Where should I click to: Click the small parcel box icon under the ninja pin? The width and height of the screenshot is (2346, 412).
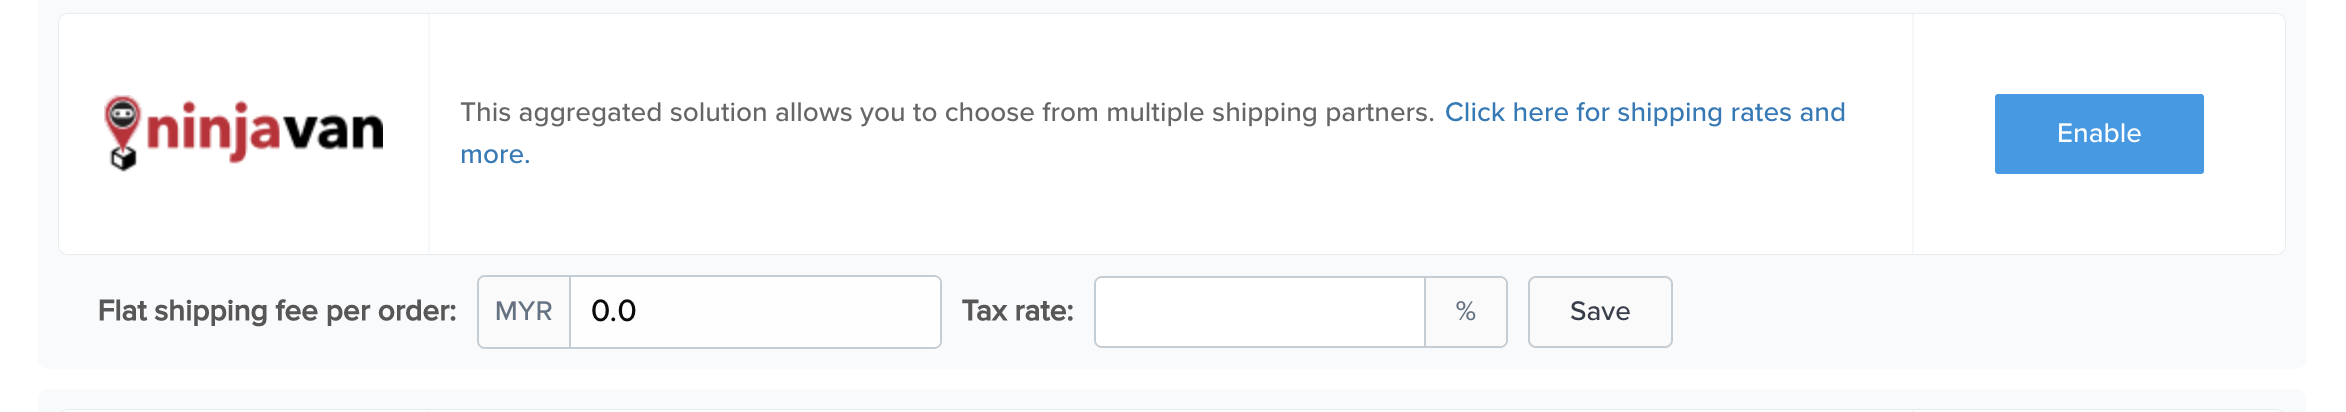123,159
